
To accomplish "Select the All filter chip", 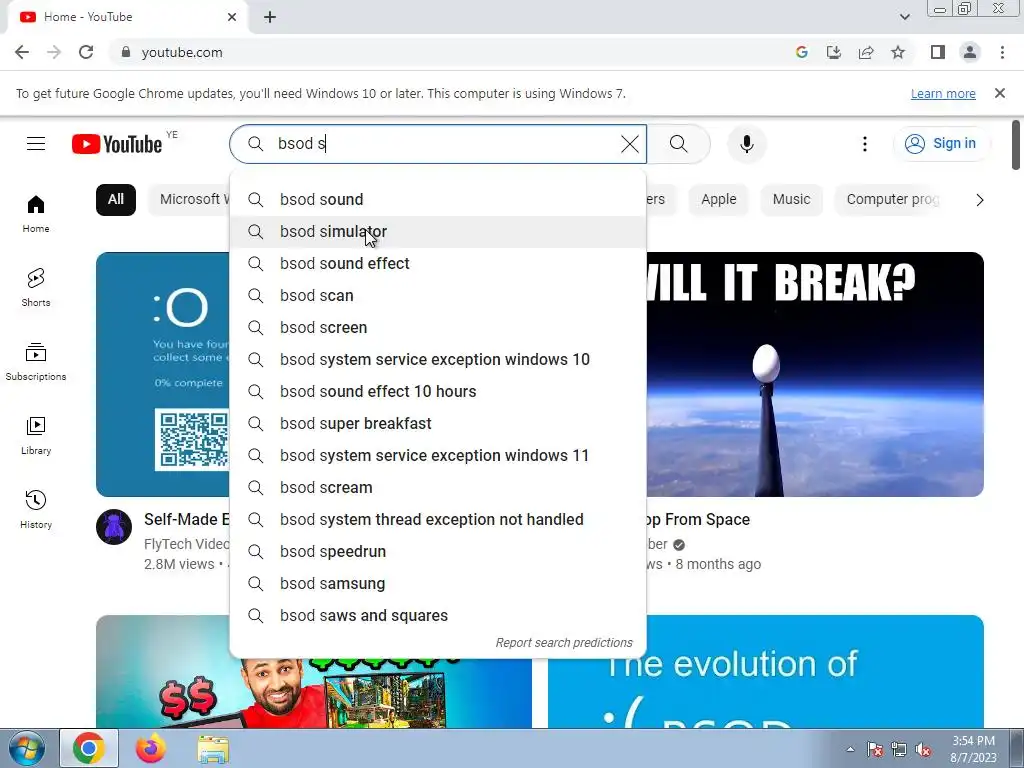I will coord(116,199).
